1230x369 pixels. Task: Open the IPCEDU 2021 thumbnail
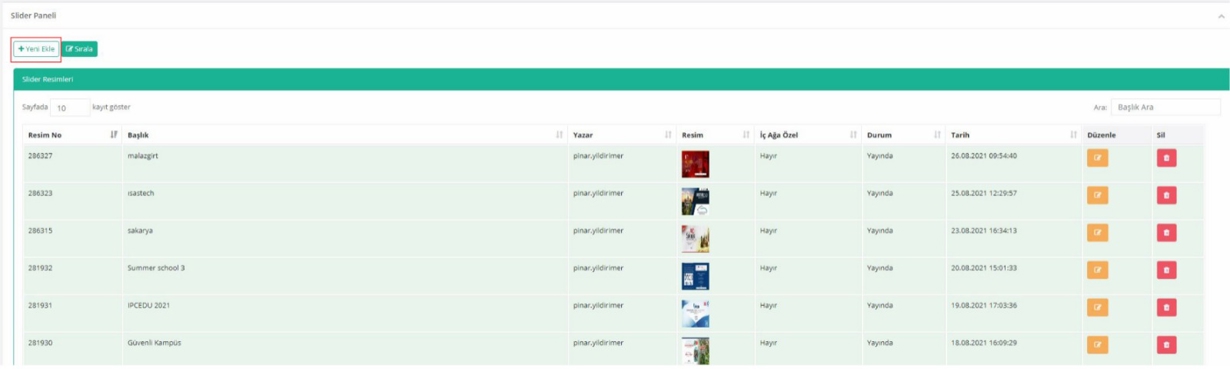(x=695, y=313)
